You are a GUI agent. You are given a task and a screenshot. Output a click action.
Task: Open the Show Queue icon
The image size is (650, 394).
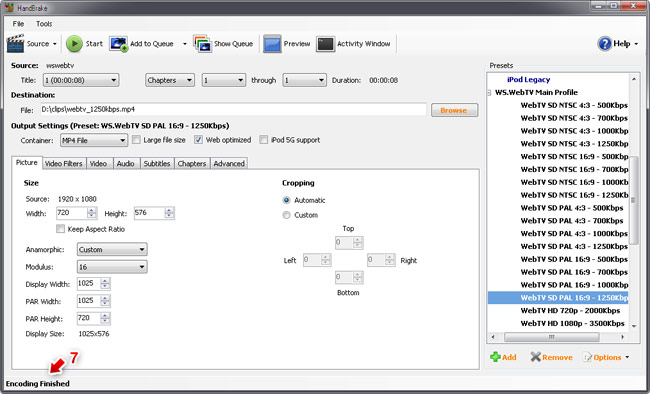202,44
